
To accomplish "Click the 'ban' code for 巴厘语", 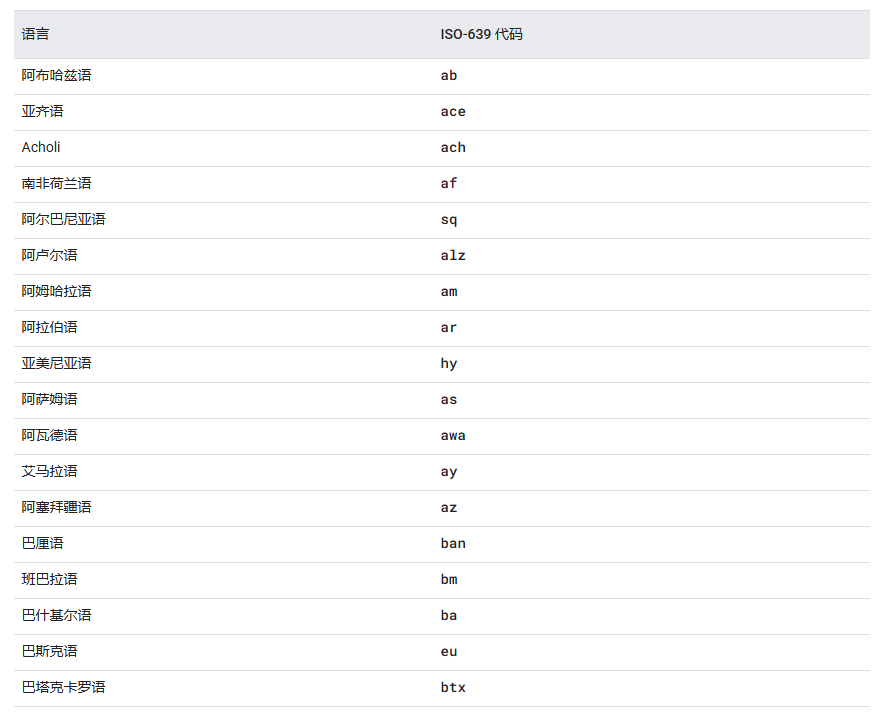I will [453, 543].
